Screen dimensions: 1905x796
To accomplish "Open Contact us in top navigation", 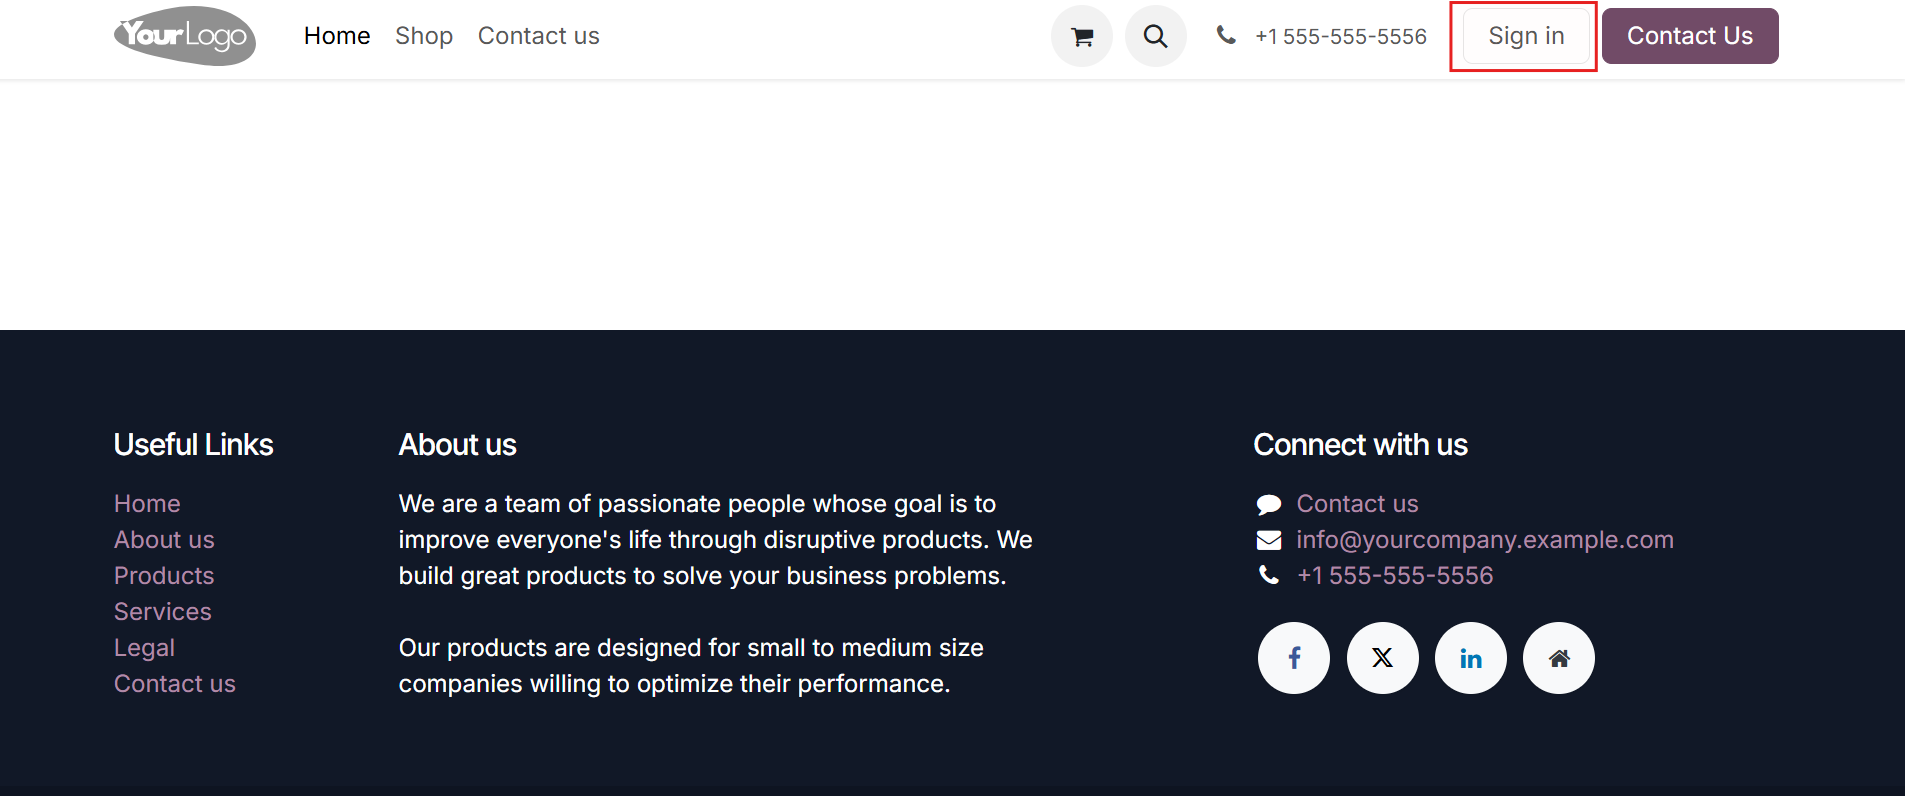I will click(539, 36).
